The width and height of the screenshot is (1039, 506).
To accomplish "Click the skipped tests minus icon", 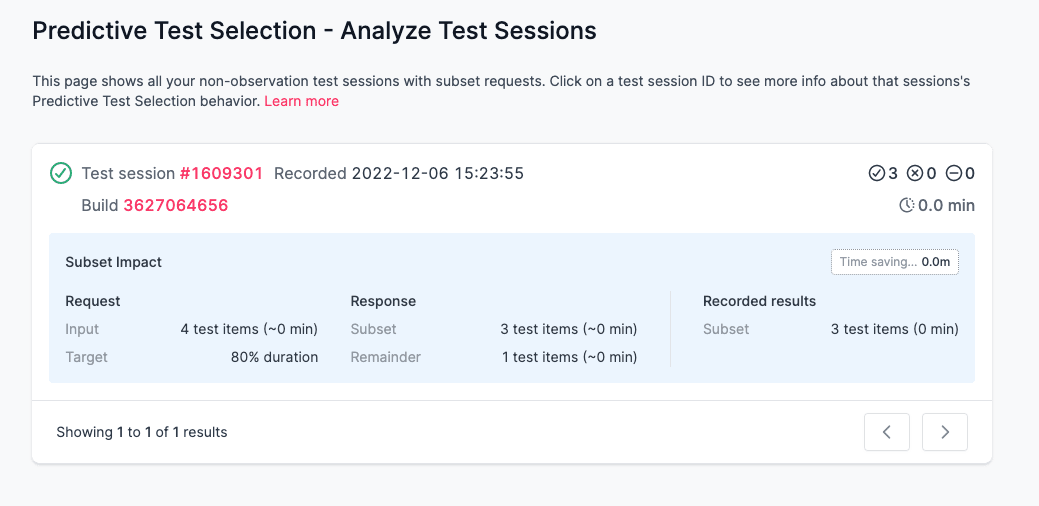I will (x=953, y=174).
